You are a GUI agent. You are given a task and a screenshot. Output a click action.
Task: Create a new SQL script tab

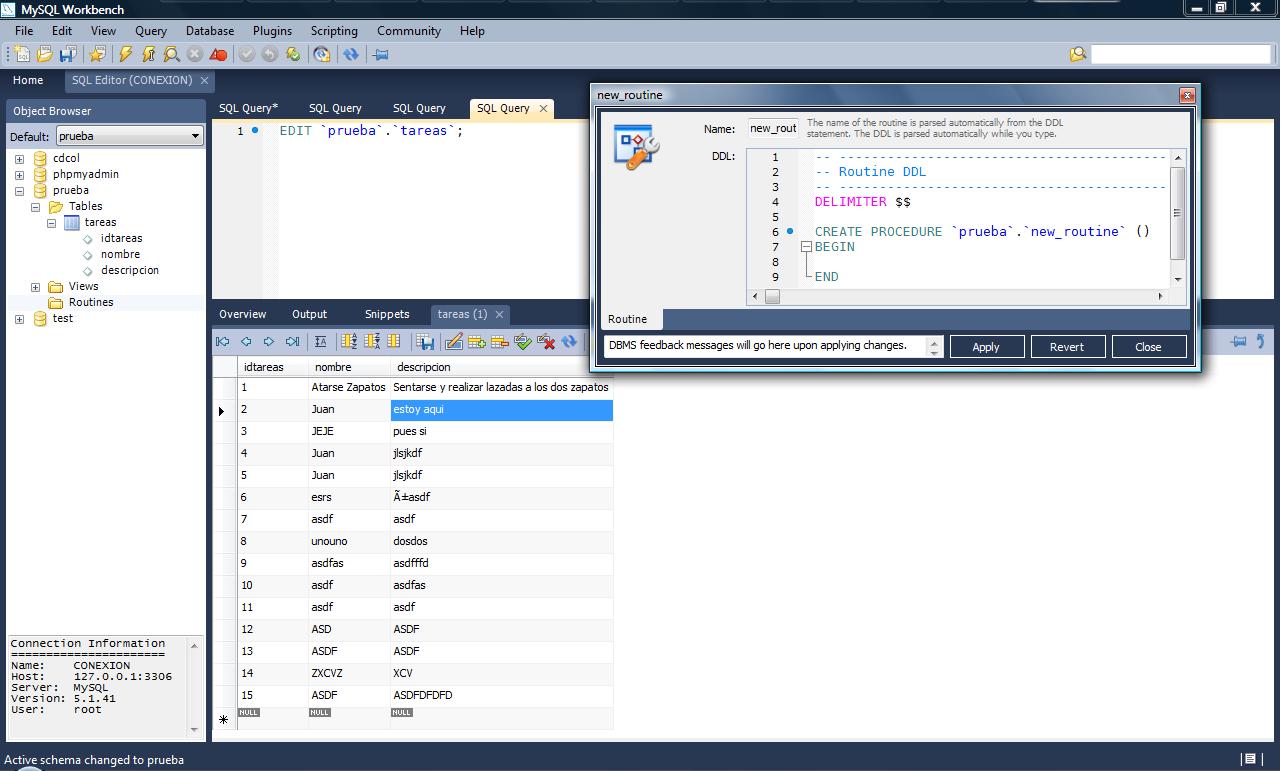22,54
